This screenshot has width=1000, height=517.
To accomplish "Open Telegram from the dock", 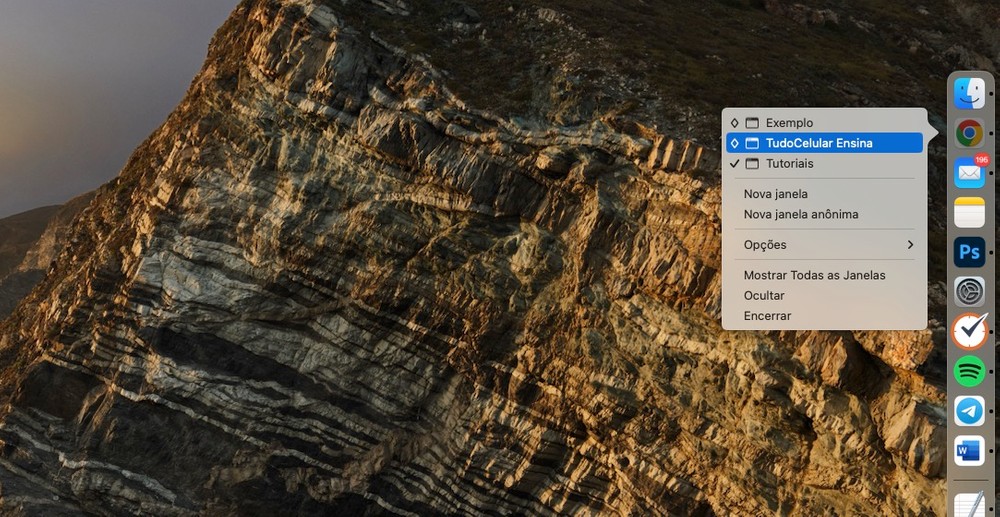I will click(969, 410).
